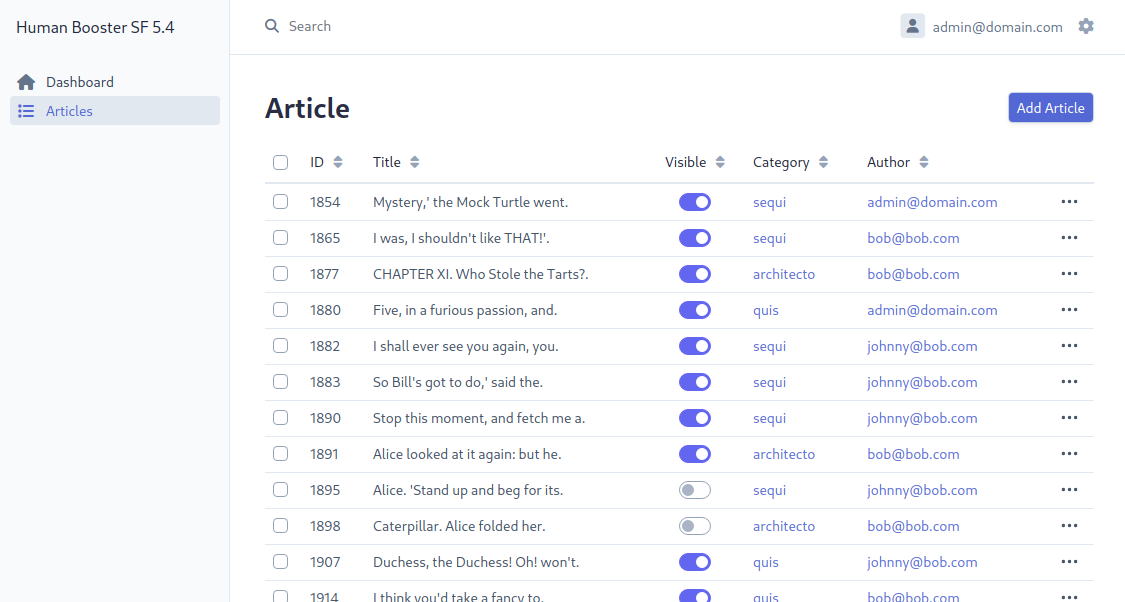
Task: Click the ID cell 1890
Action: coord(325,418)
